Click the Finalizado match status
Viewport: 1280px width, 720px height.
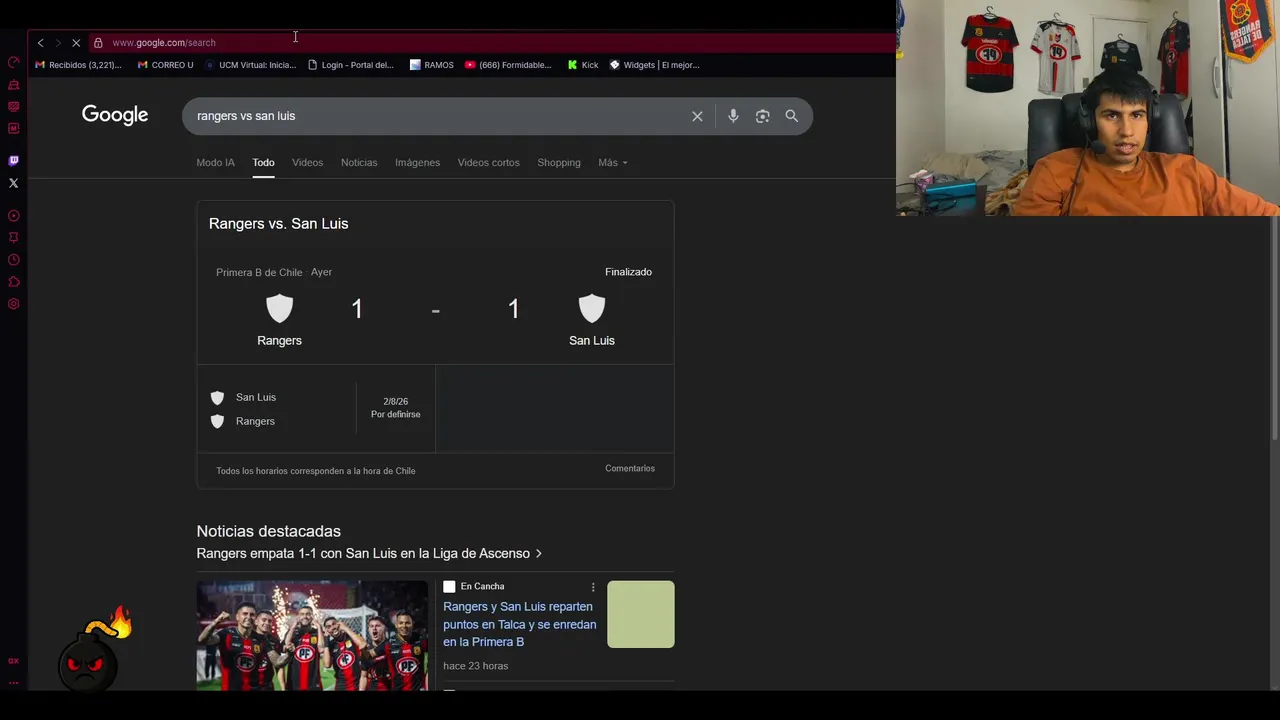point(628,272)
